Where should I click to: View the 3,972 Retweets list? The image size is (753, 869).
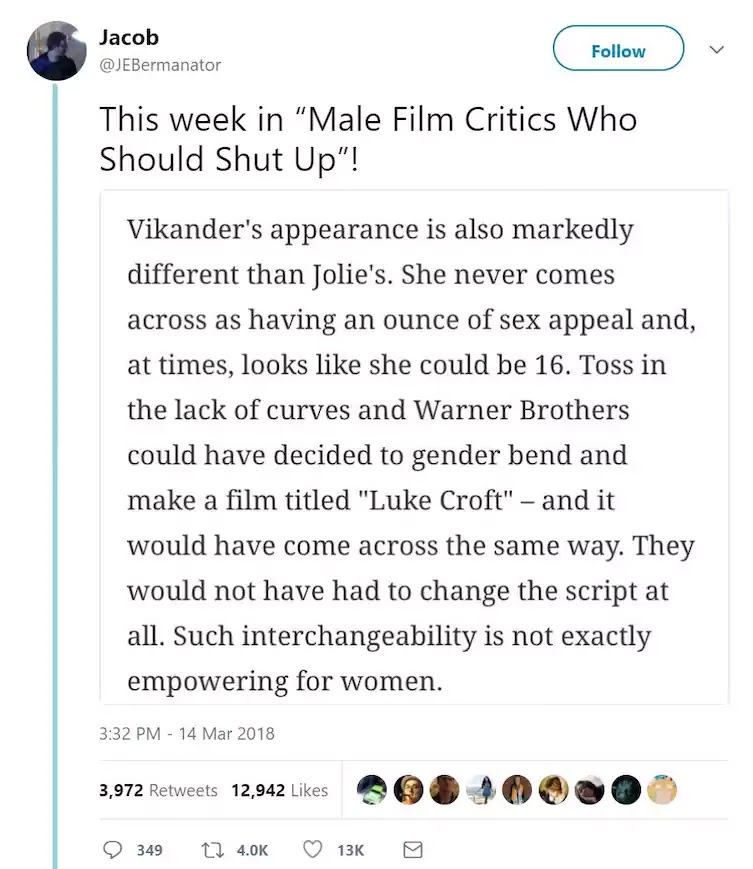[159, 790]
